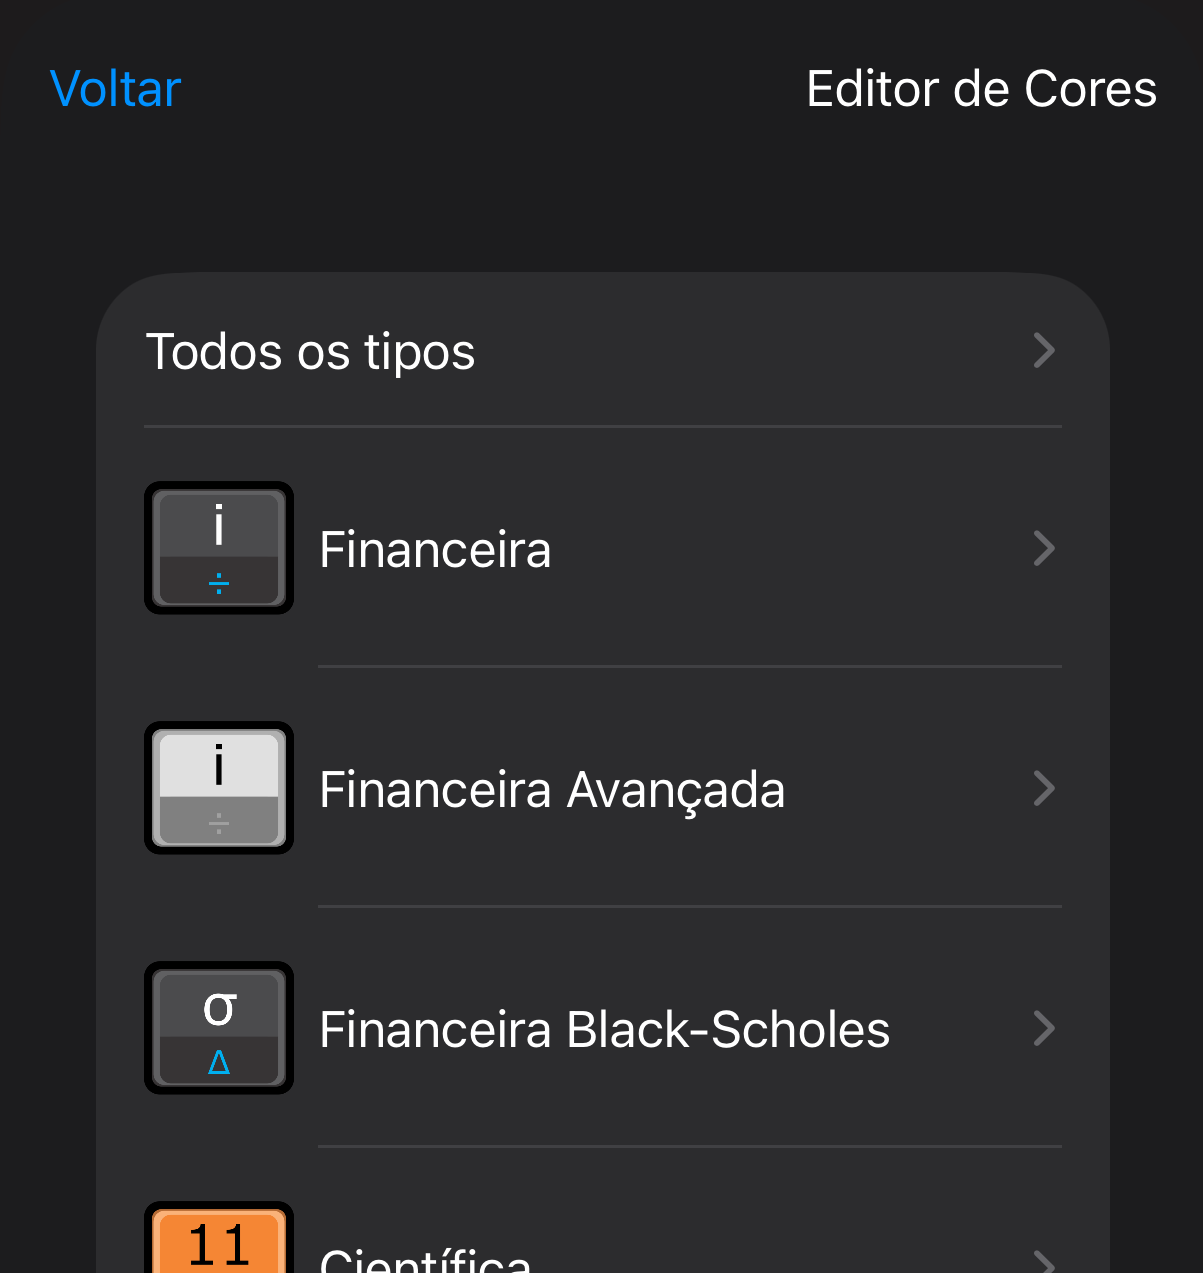Click the blue delta symbol on Black-Scholes icon
Image resolution: width=1203 pixels, height=1273 pixels.
[x=219, y=1062]
